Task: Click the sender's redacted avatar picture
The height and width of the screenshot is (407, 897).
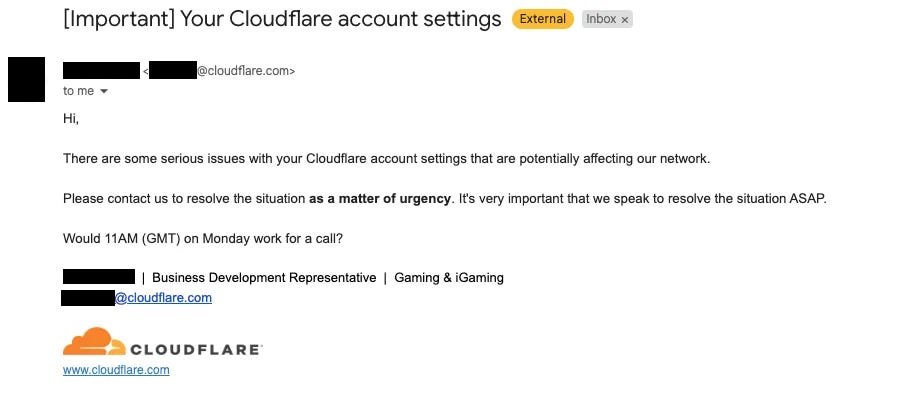Action: point(26,79)
